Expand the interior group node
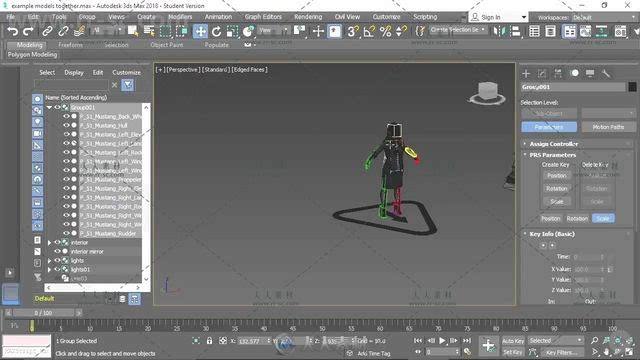Viewport: 640px width, 360px height. (x=49, y=242)
